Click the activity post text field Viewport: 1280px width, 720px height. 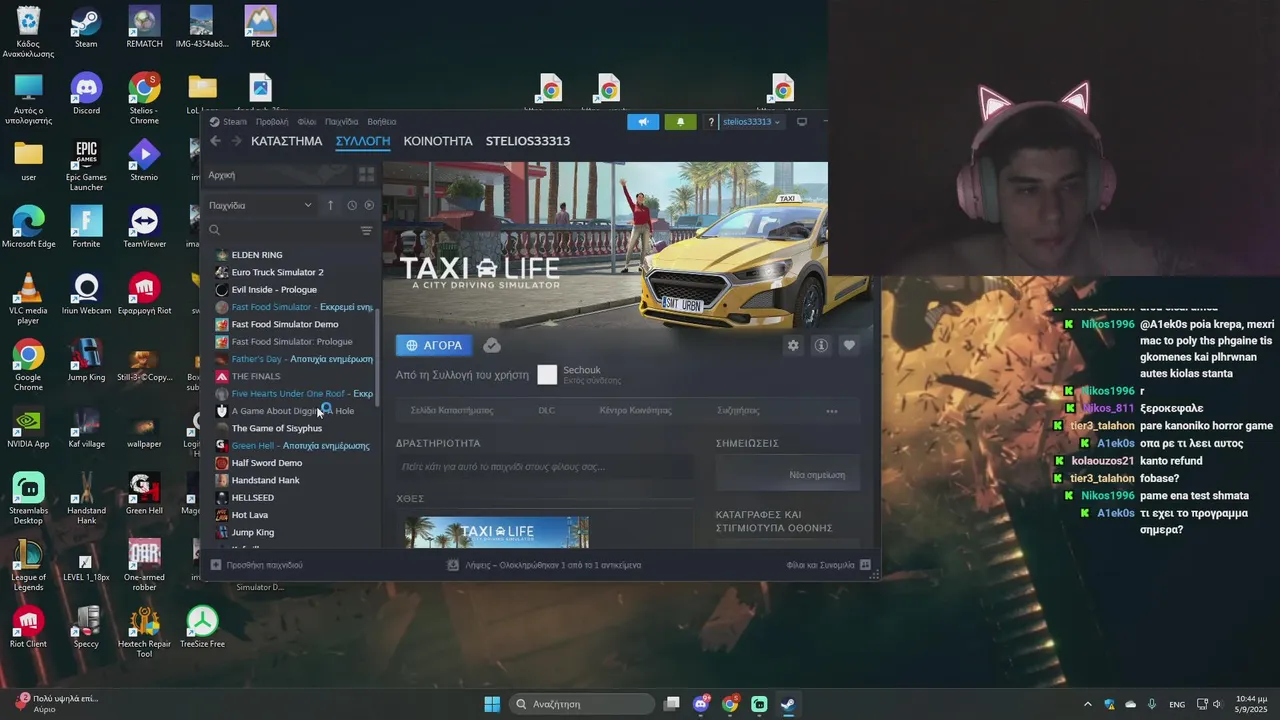544,467
